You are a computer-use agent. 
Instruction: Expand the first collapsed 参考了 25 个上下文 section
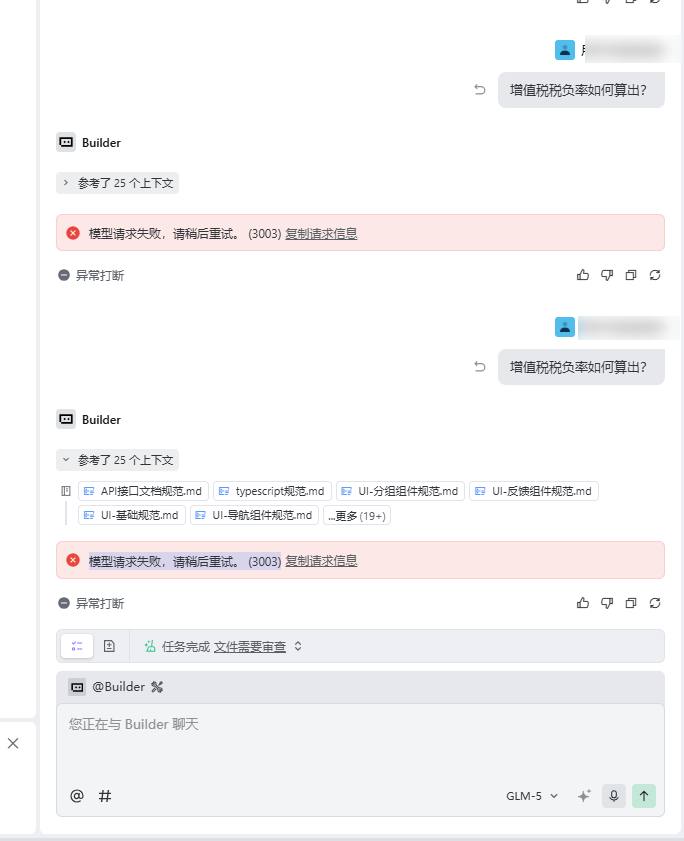point(117,183)
